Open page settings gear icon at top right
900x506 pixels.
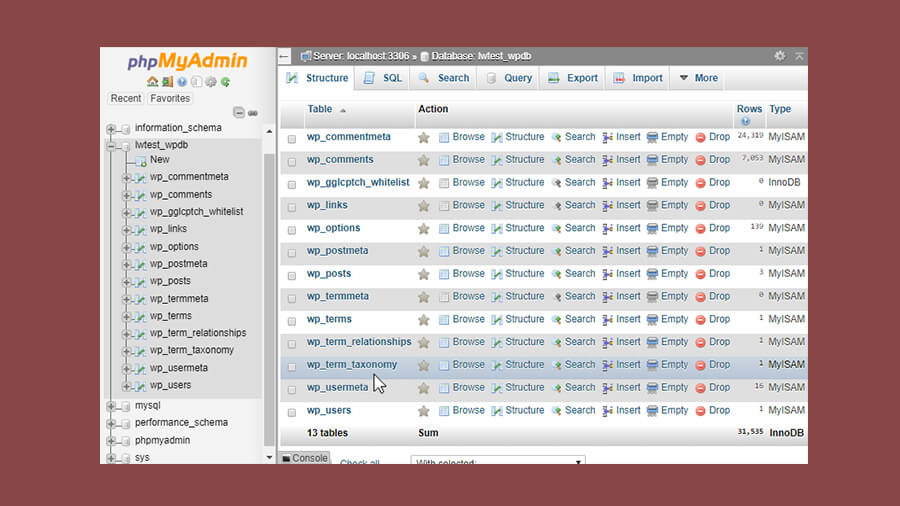pyautogui.click(x=779, y=56)
